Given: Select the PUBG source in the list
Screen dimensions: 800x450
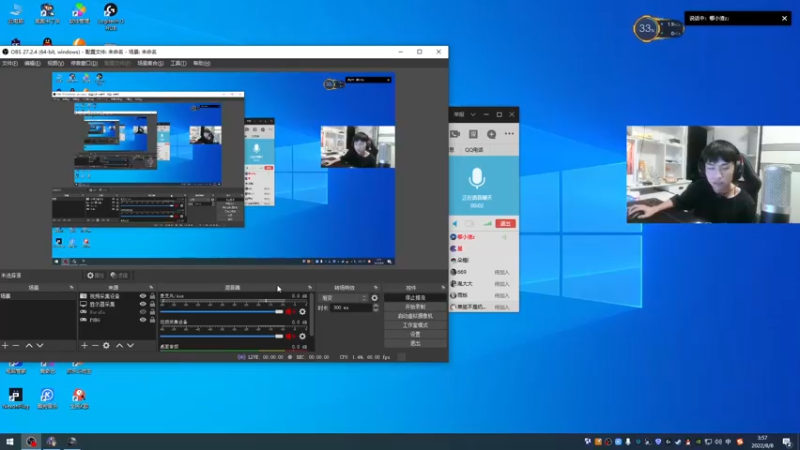Looking at the screenshot, I should point(95,320).
